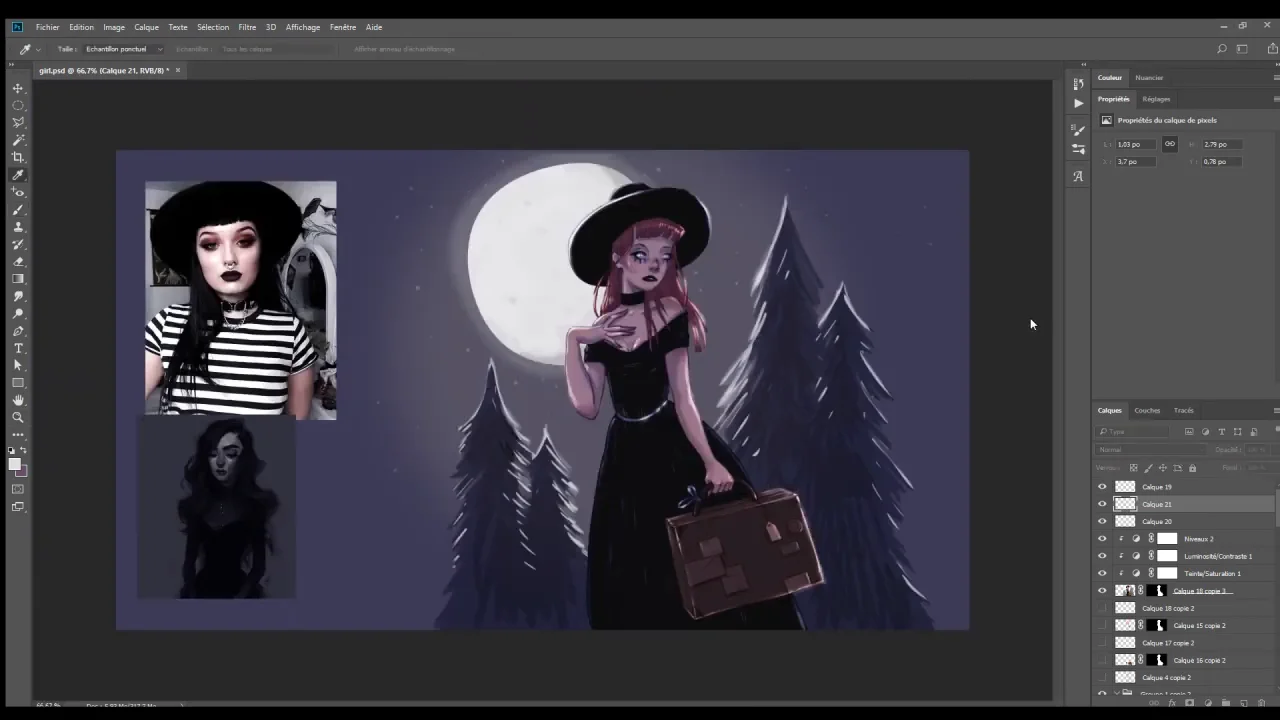Viewport: 1280px width, 720px height.
Task: Open the Affichage menu
Action: pos(303,27)
